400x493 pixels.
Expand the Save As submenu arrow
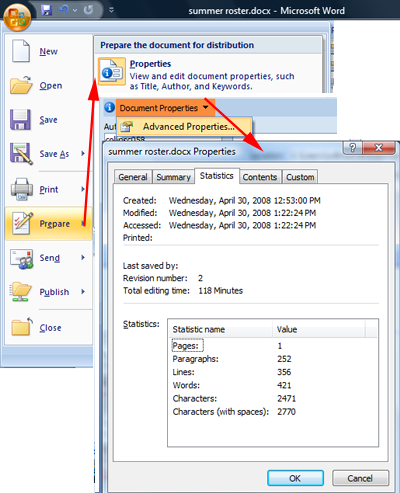[x=83, y=153]
